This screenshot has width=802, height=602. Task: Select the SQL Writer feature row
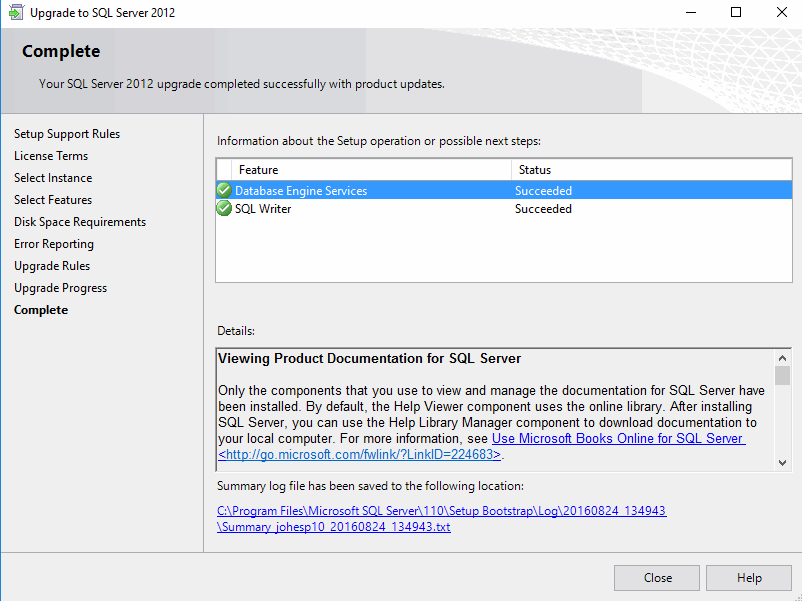[x=400, y=209]
